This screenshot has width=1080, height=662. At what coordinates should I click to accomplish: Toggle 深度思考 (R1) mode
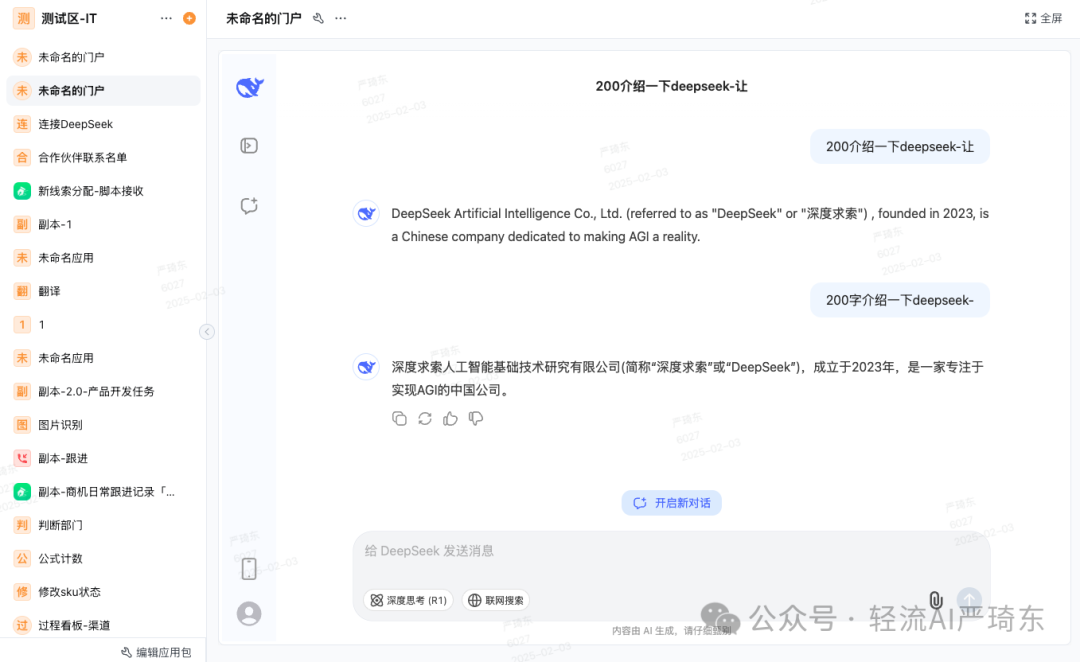[408, 600]
